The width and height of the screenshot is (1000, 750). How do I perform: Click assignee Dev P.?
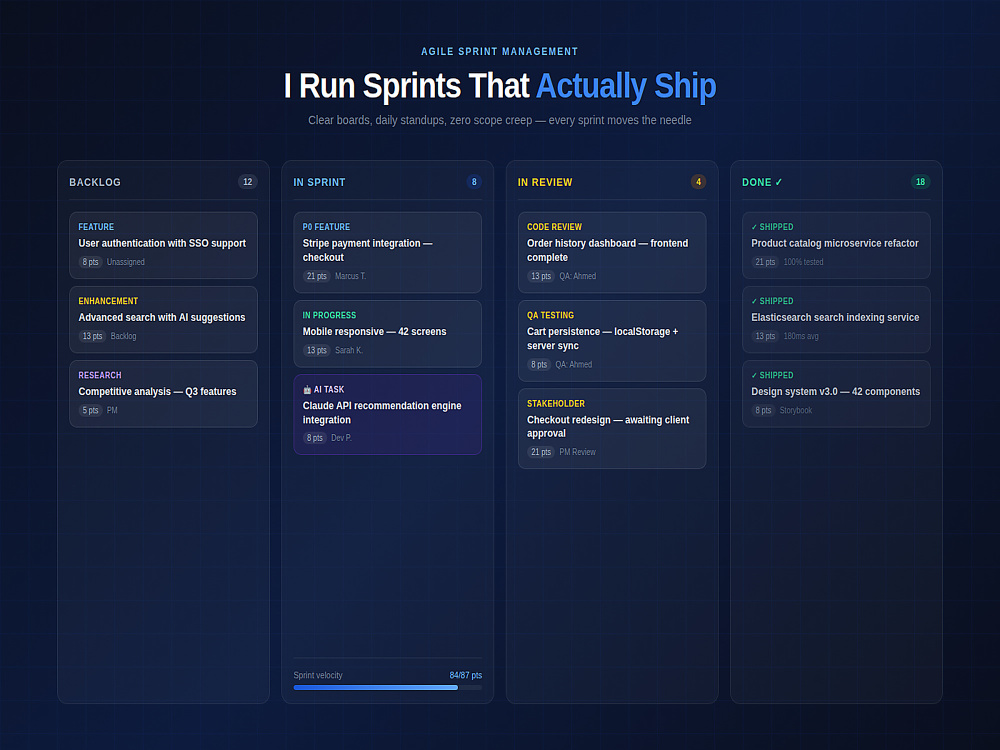pos(341,438)
